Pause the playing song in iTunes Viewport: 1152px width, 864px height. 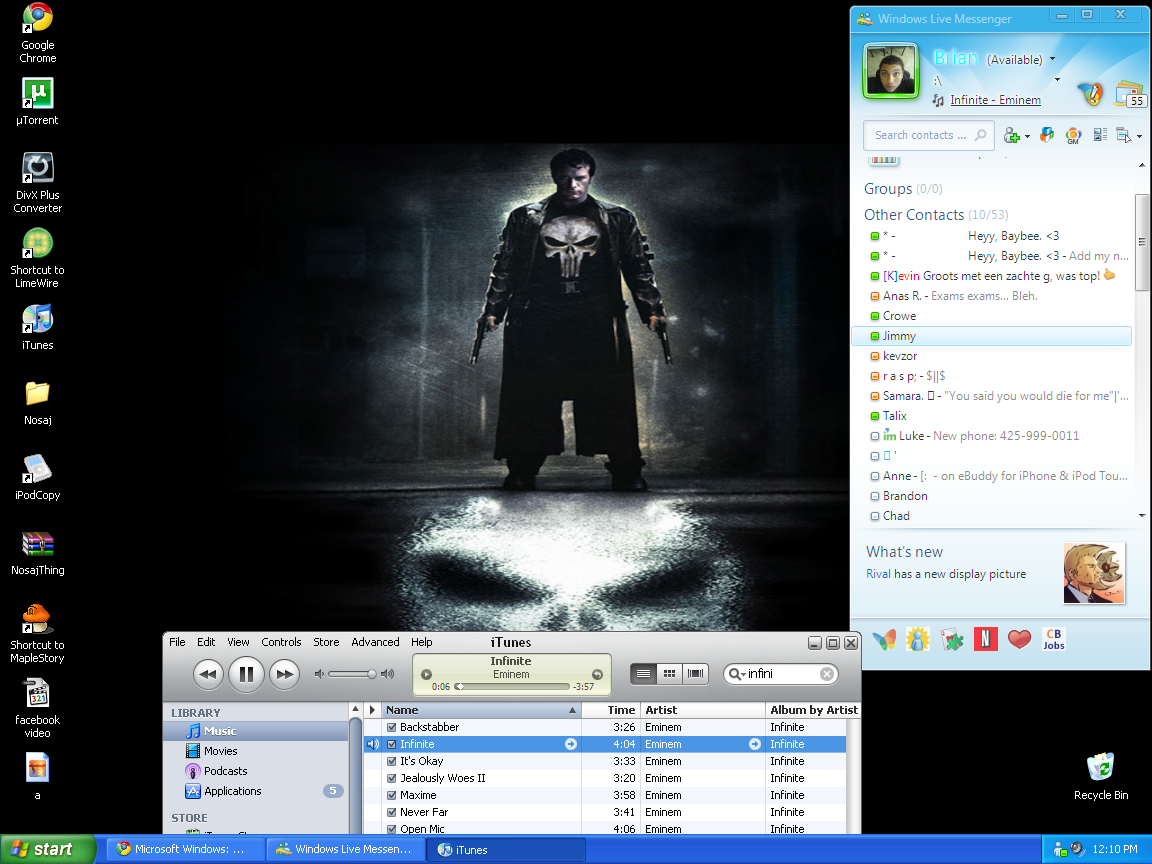[x=246, y=674]
